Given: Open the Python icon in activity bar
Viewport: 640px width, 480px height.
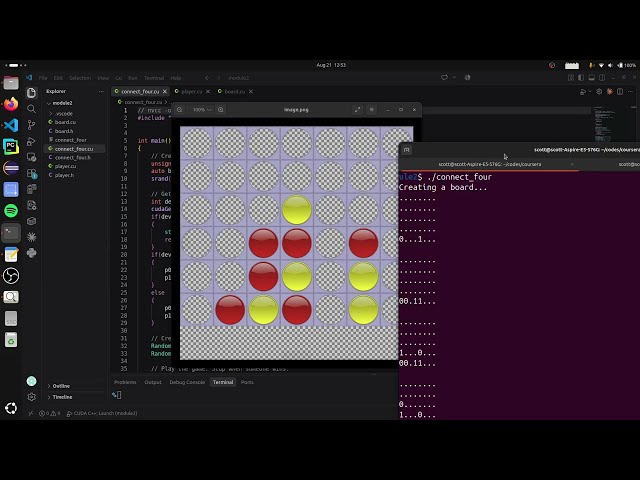Looking at the screenshot, I should [31, 253].
